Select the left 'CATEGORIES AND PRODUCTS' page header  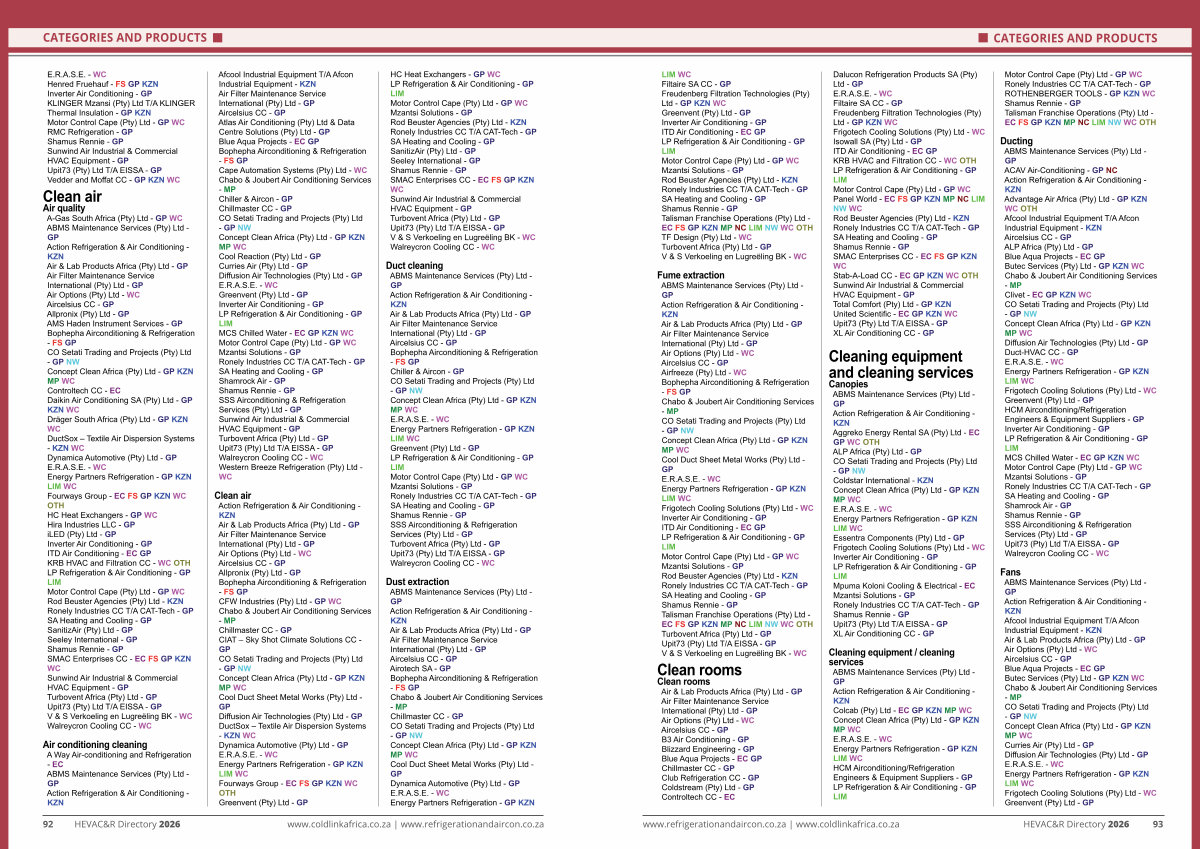[x=124, y=38]
